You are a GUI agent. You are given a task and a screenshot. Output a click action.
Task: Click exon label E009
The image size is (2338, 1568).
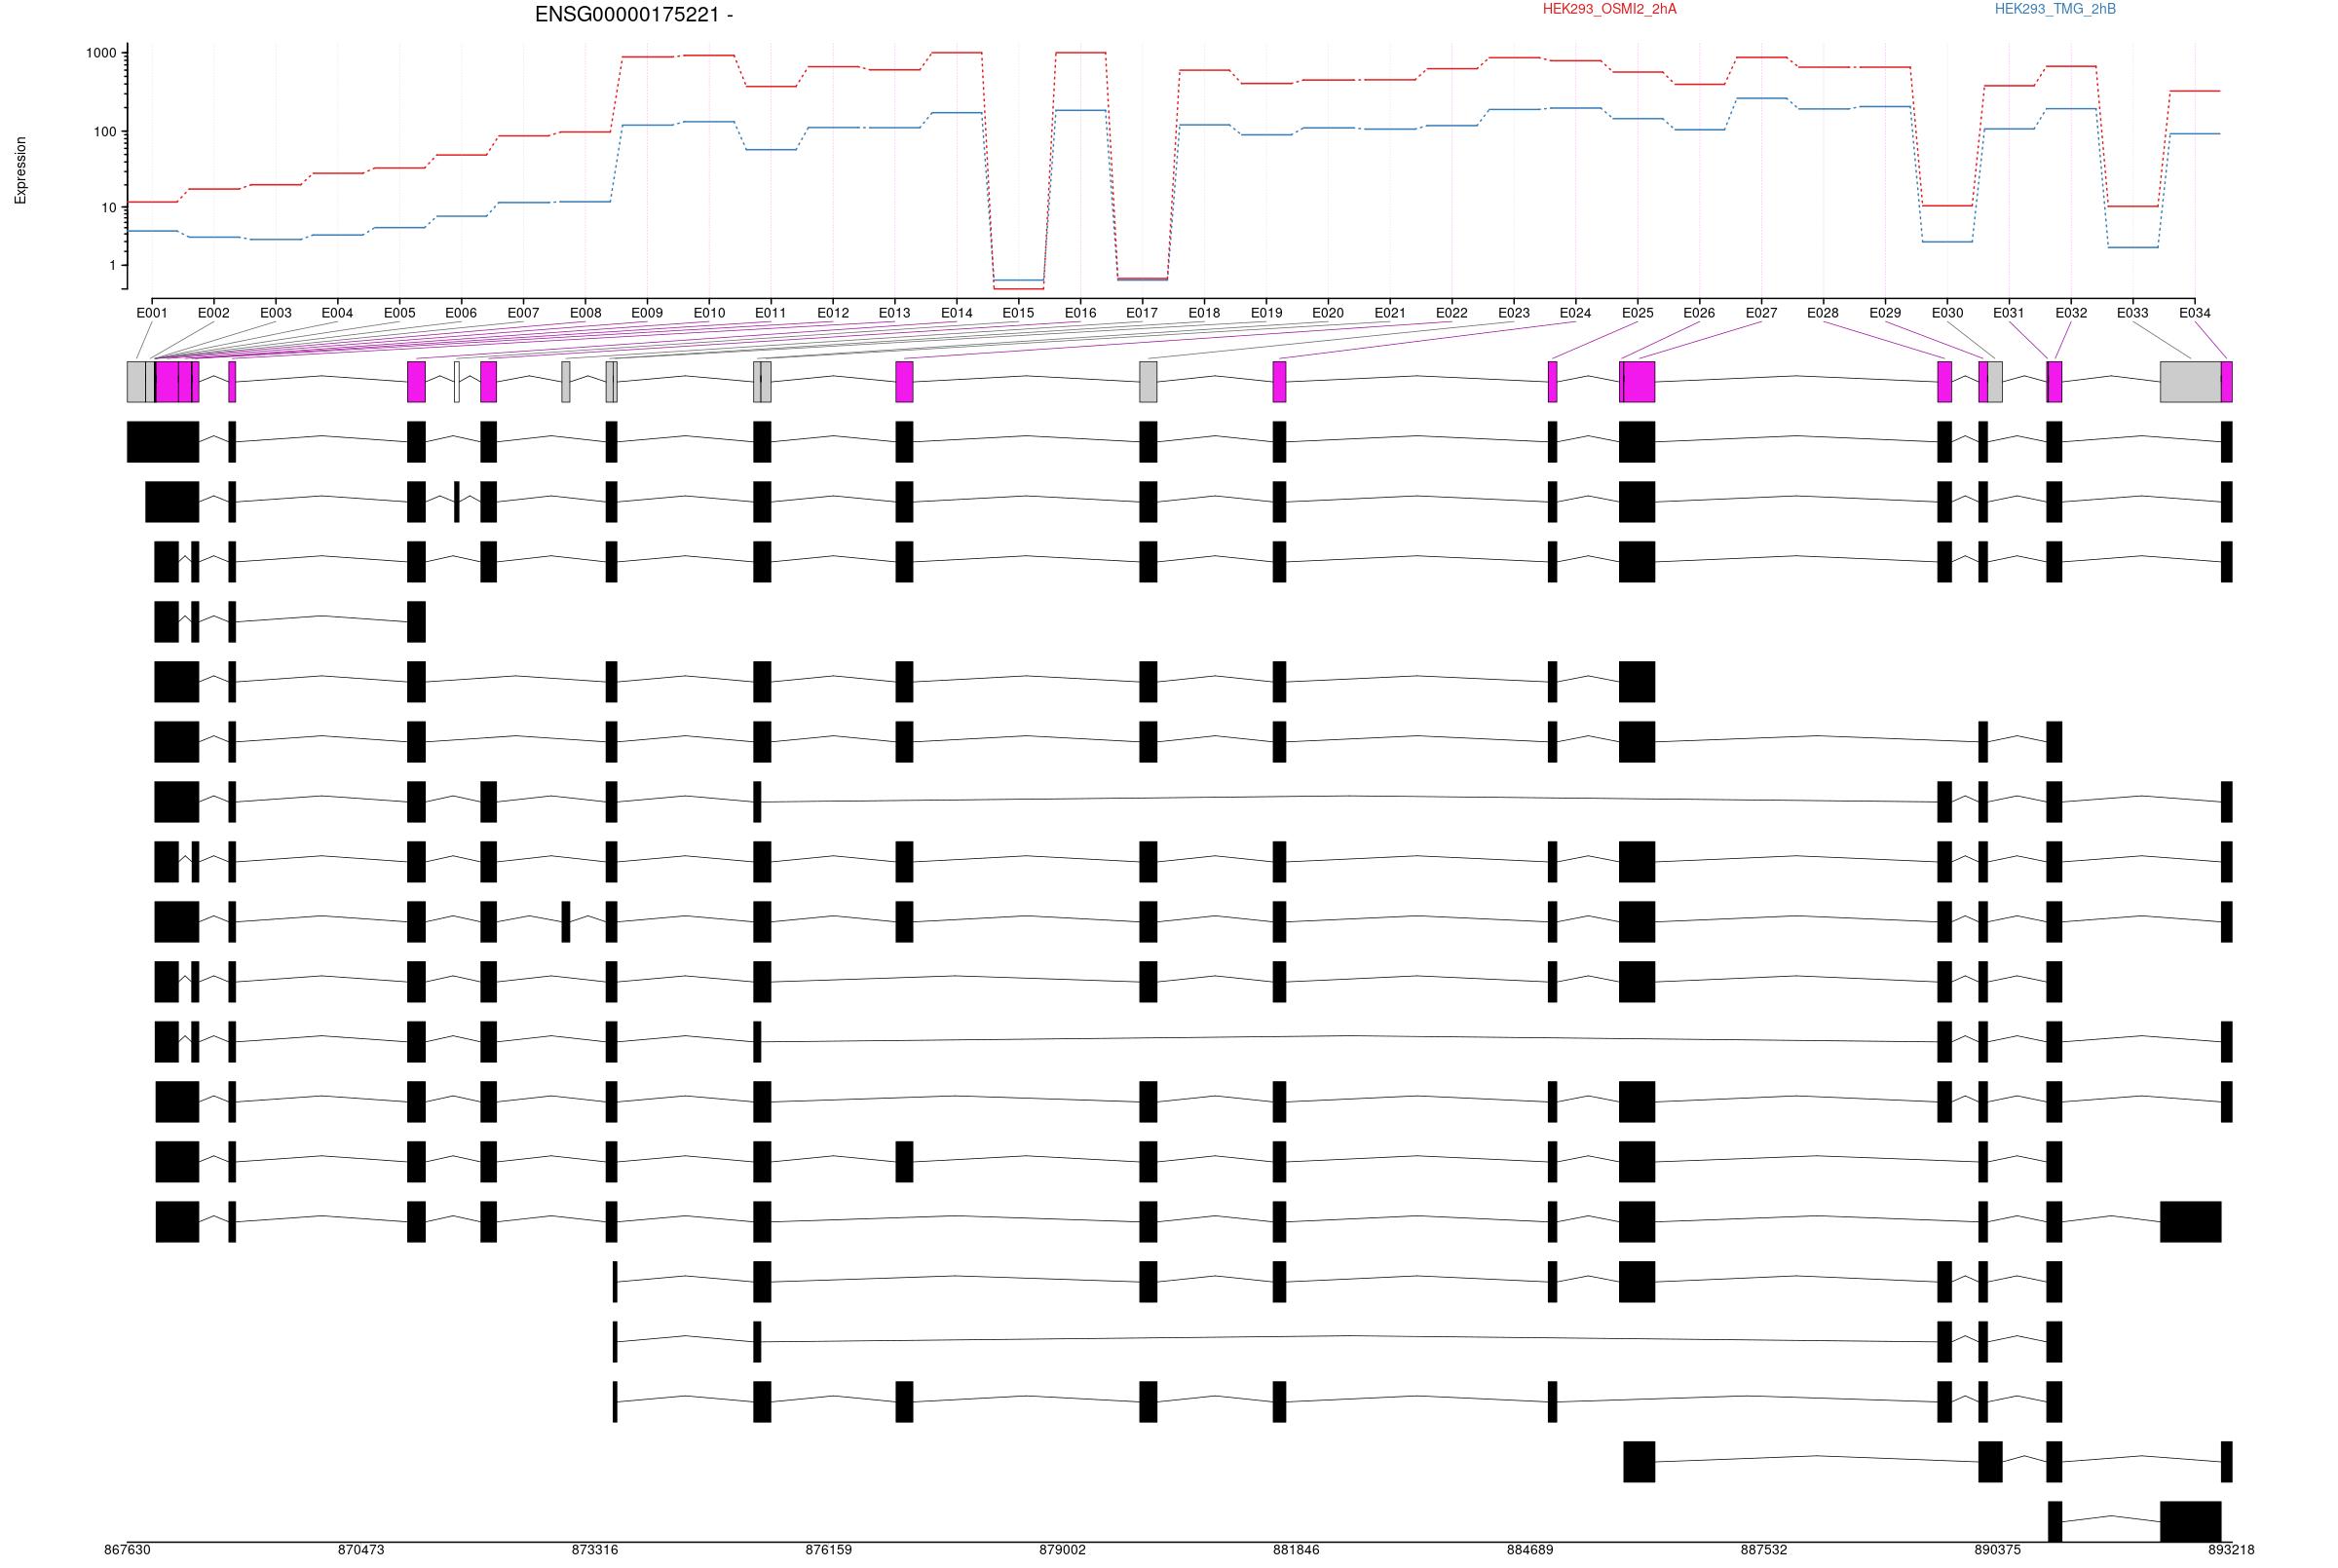coord(647,313)
